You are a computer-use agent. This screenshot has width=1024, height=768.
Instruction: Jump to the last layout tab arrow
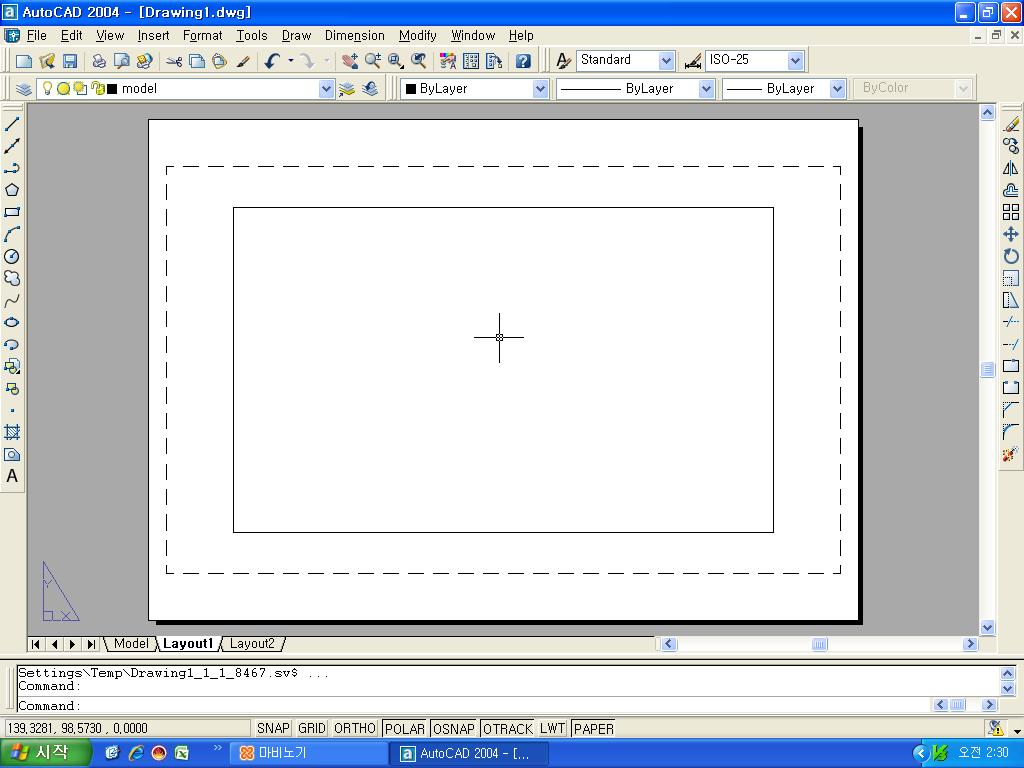pos(91,645)
